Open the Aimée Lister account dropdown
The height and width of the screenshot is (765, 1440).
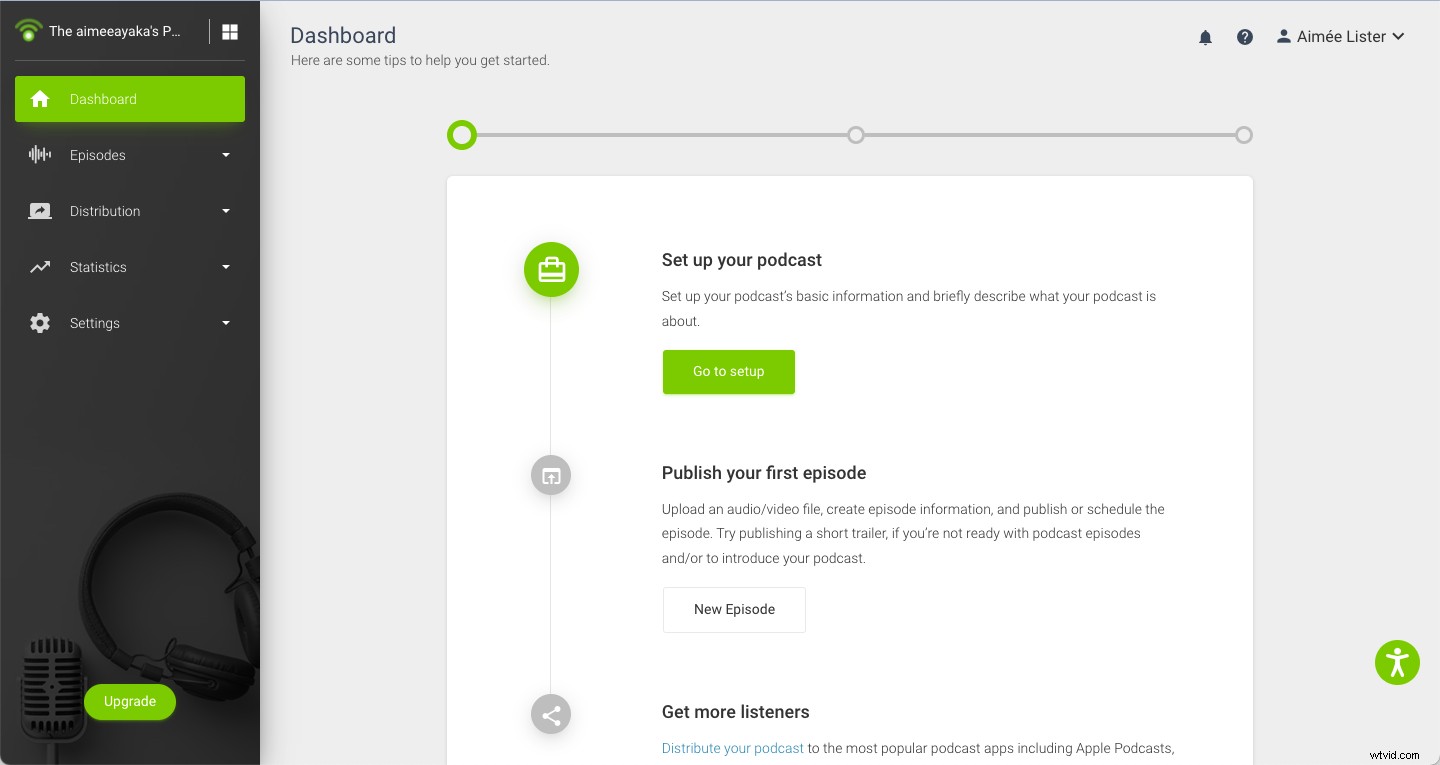tap(1340, 36)
